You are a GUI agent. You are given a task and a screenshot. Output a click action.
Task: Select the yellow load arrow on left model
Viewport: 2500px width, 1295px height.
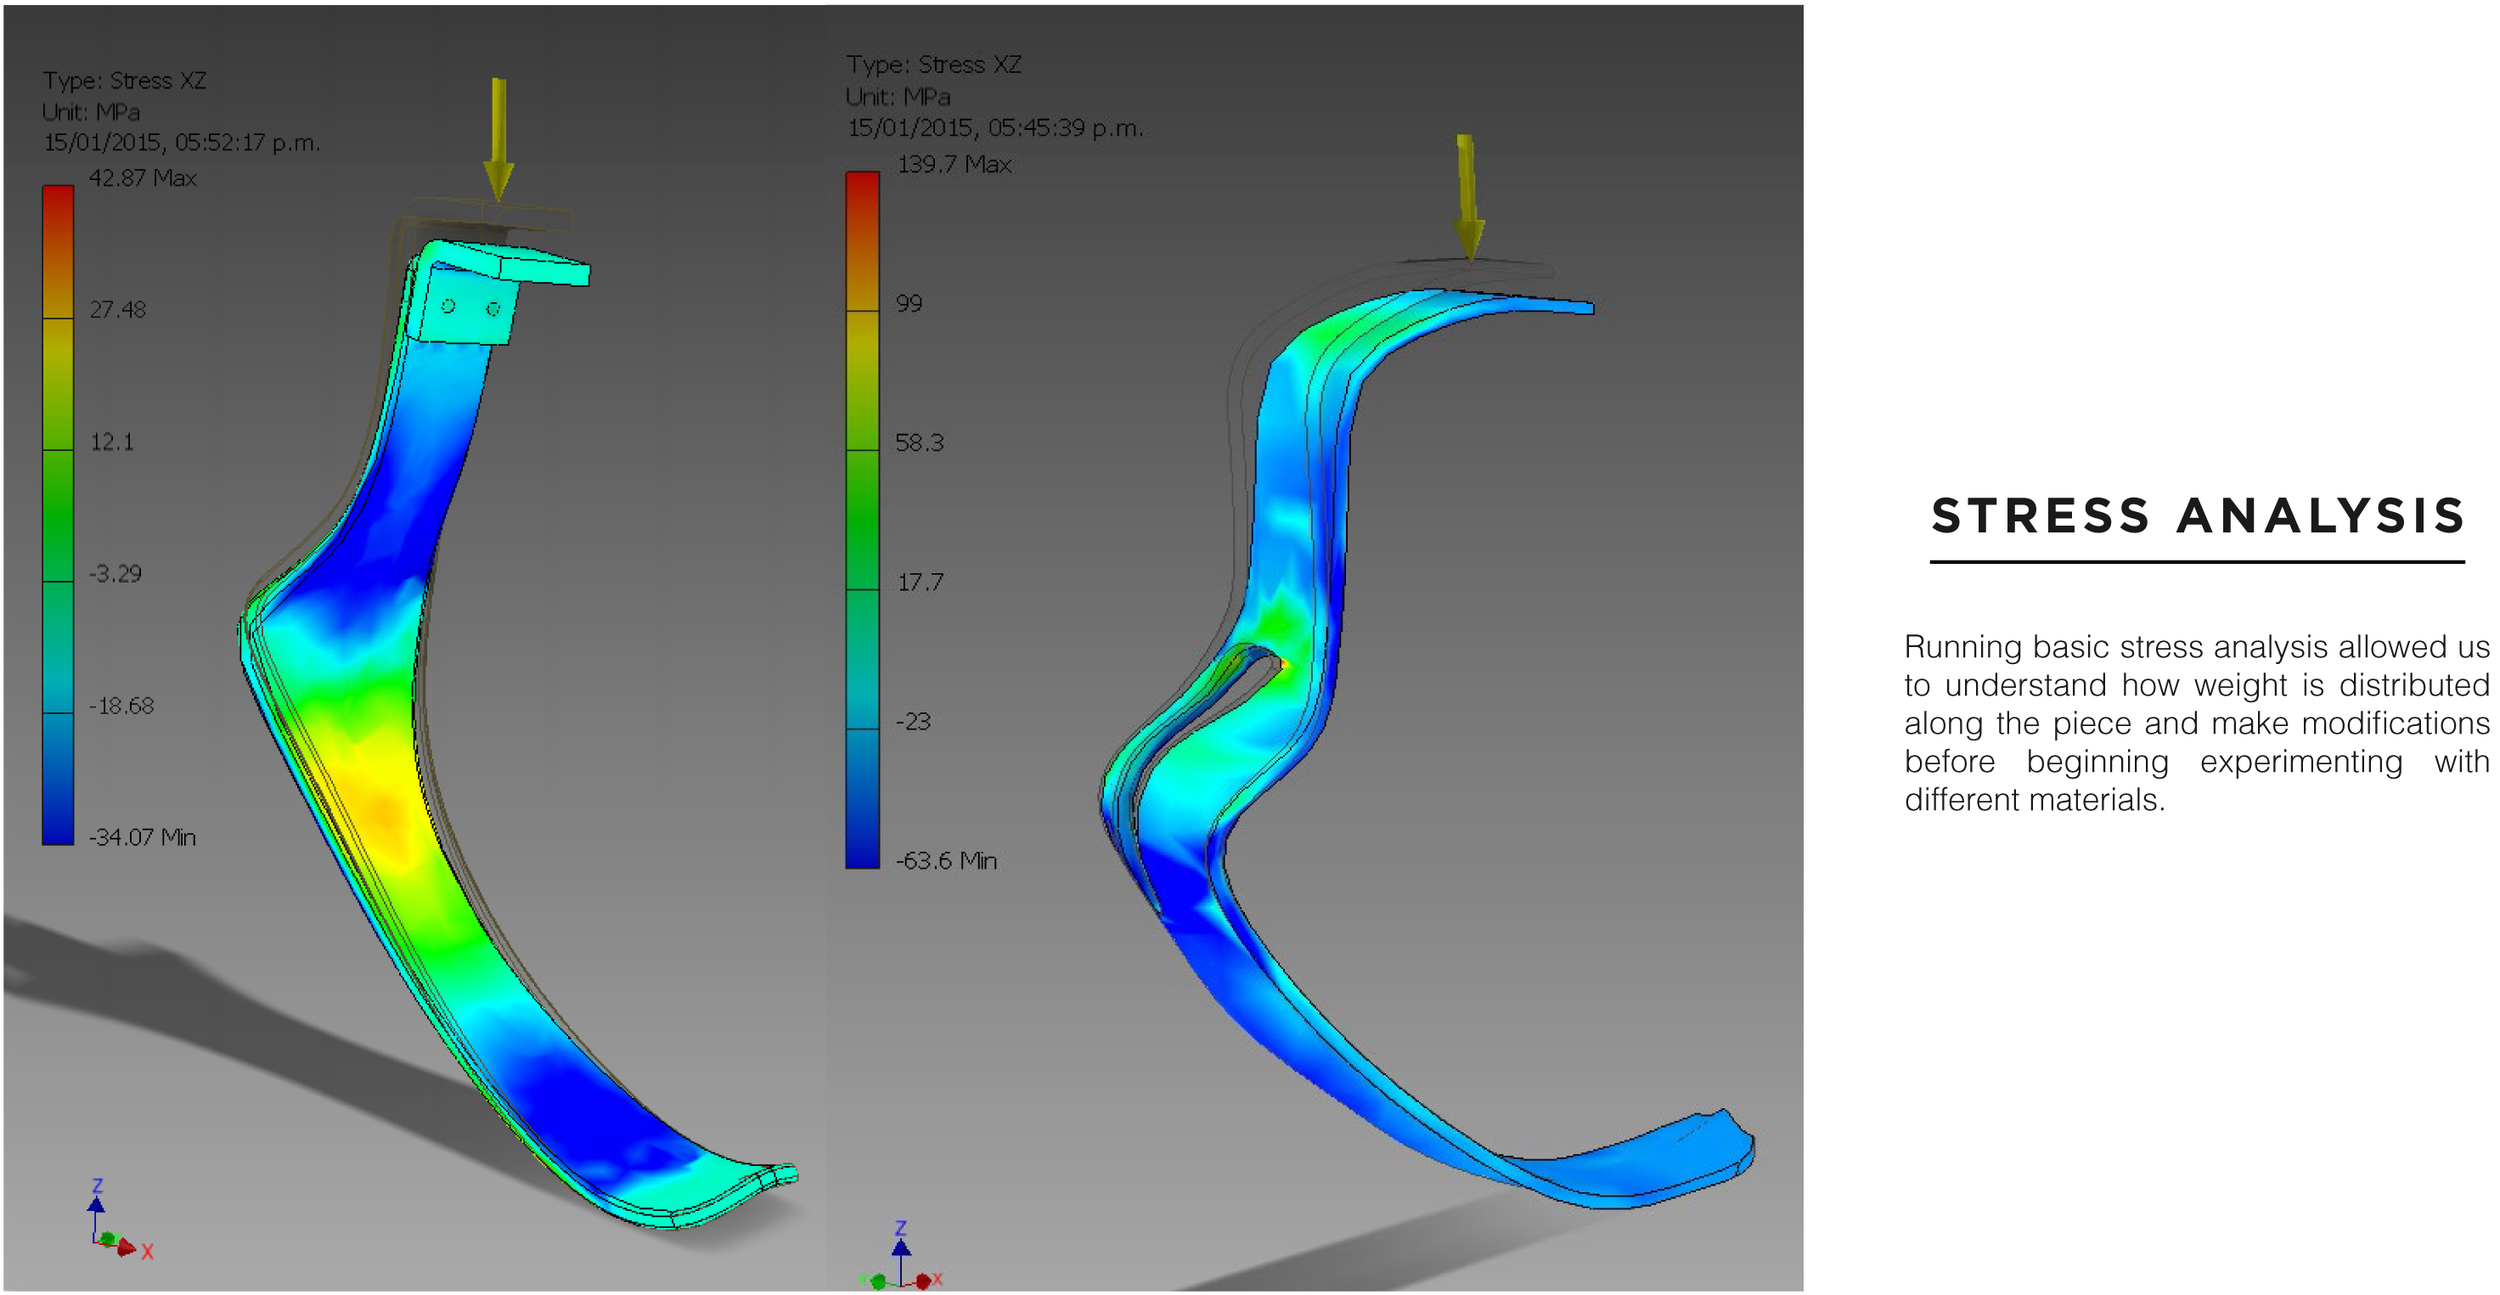pyautogui.click(x=498, y=138)
